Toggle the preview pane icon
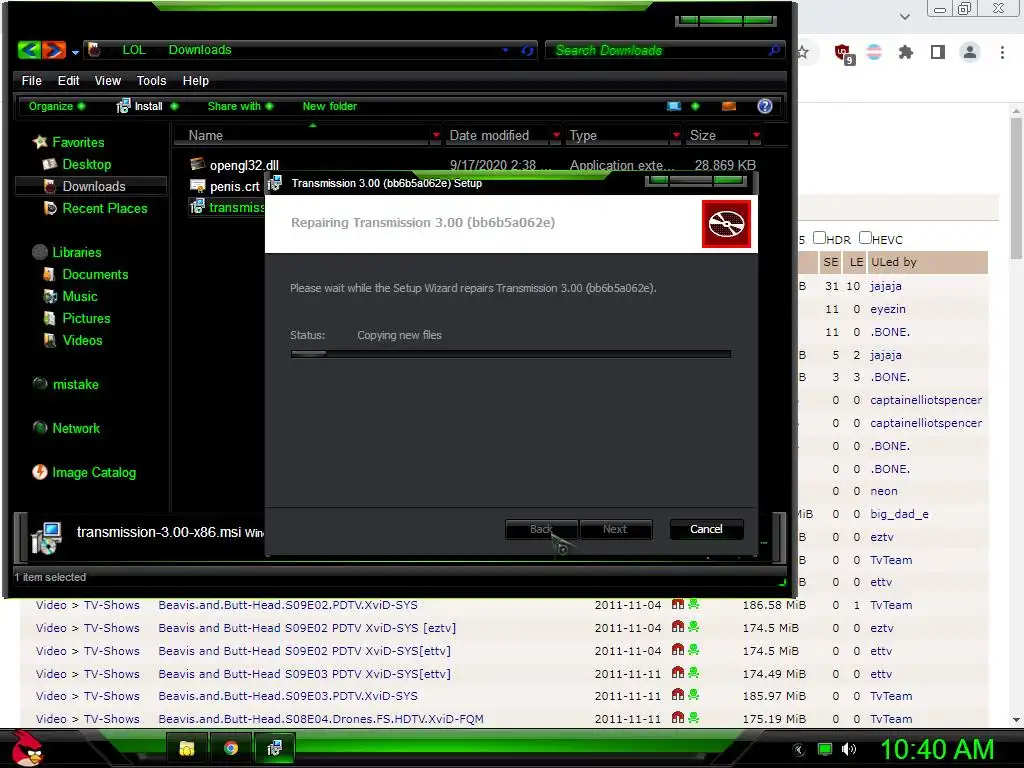1024x768 pixels. (x=729, y=106)
